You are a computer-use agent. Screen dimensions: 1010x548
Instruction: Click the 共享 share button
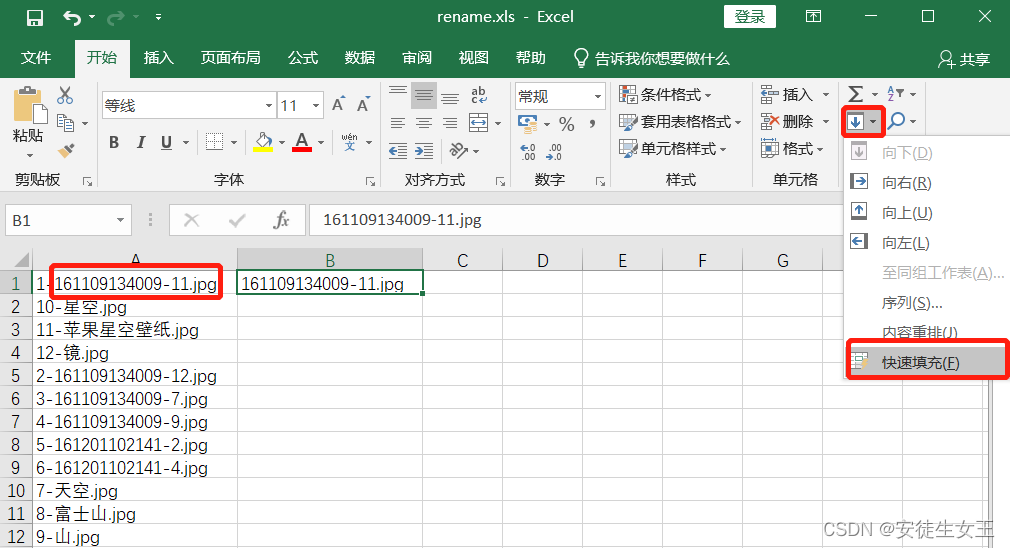click(x=964, y=59)
